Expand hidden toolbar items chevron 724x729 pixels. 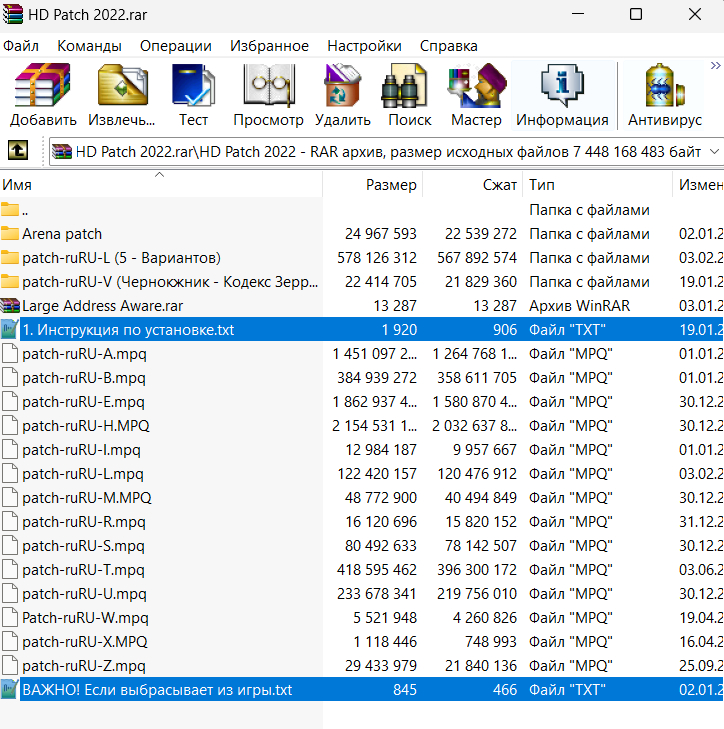click(x=714, y=67)
